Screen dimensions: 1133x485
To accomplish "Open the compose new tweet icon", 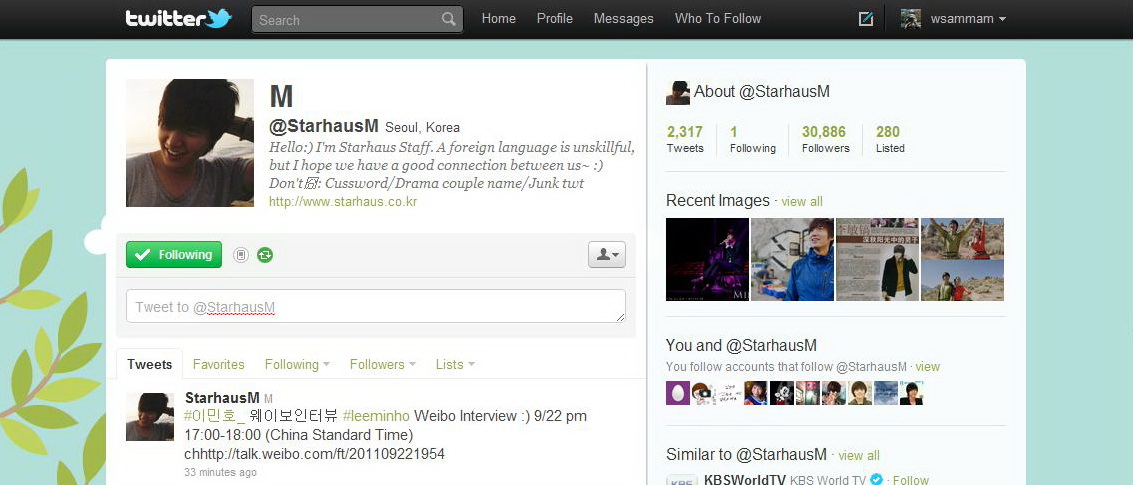I will pyautogui.click(x=866, y=19).
